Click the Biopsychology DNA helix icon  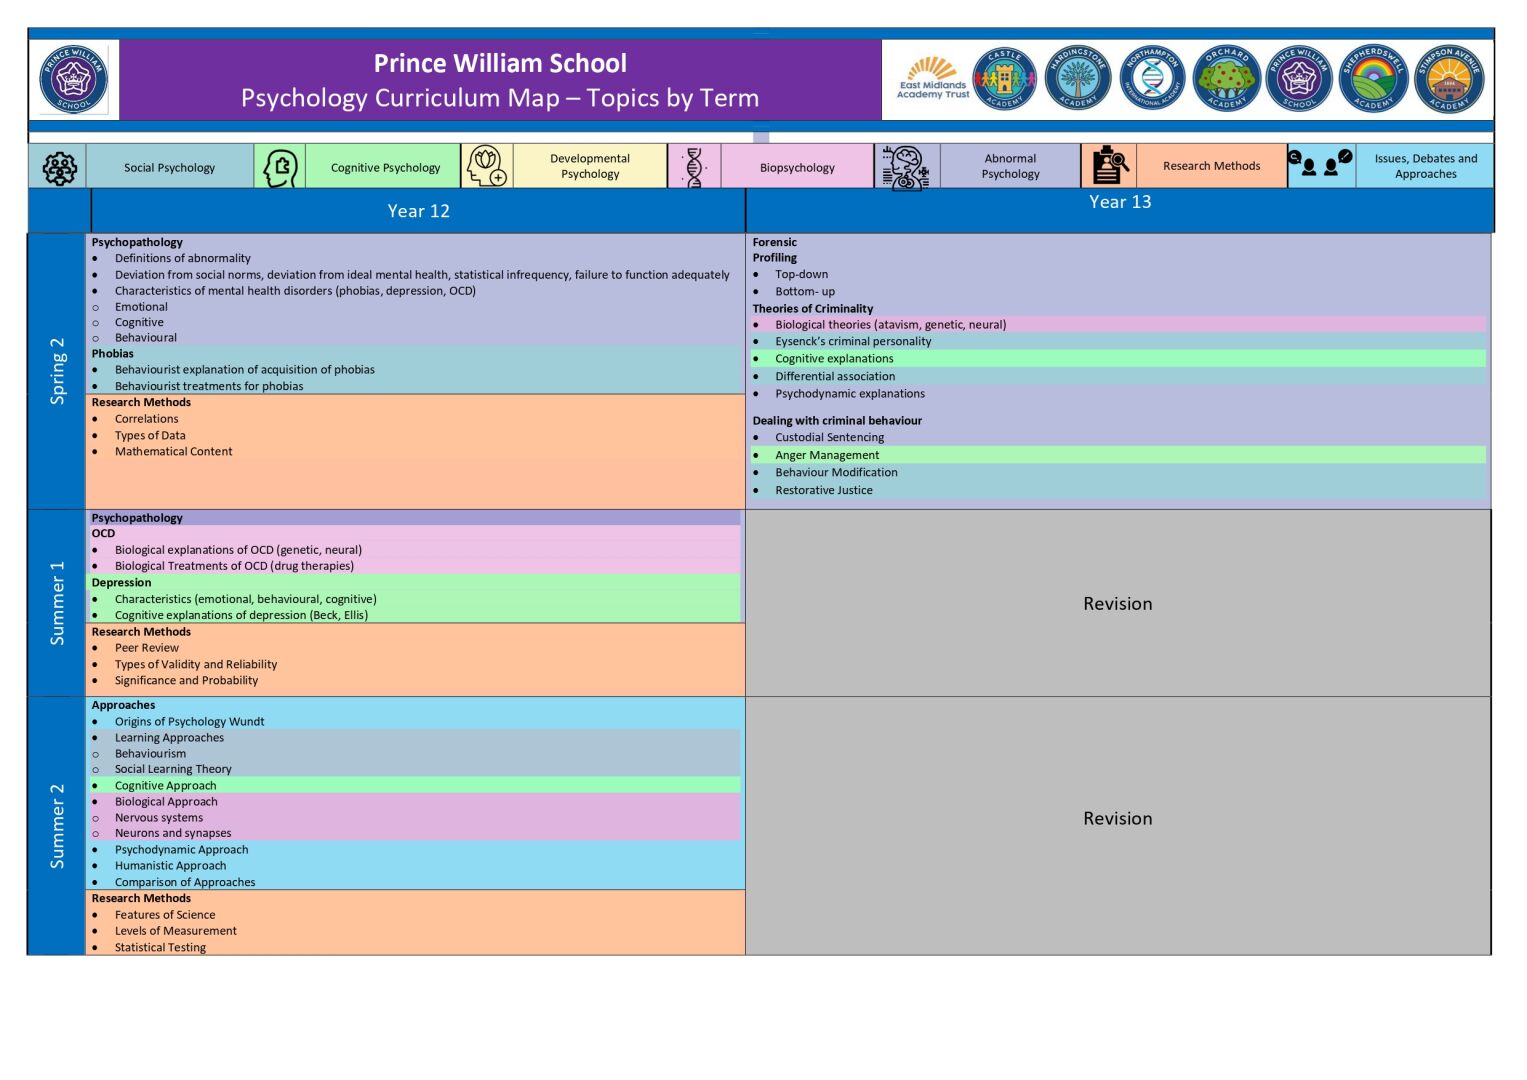[694, 167]
